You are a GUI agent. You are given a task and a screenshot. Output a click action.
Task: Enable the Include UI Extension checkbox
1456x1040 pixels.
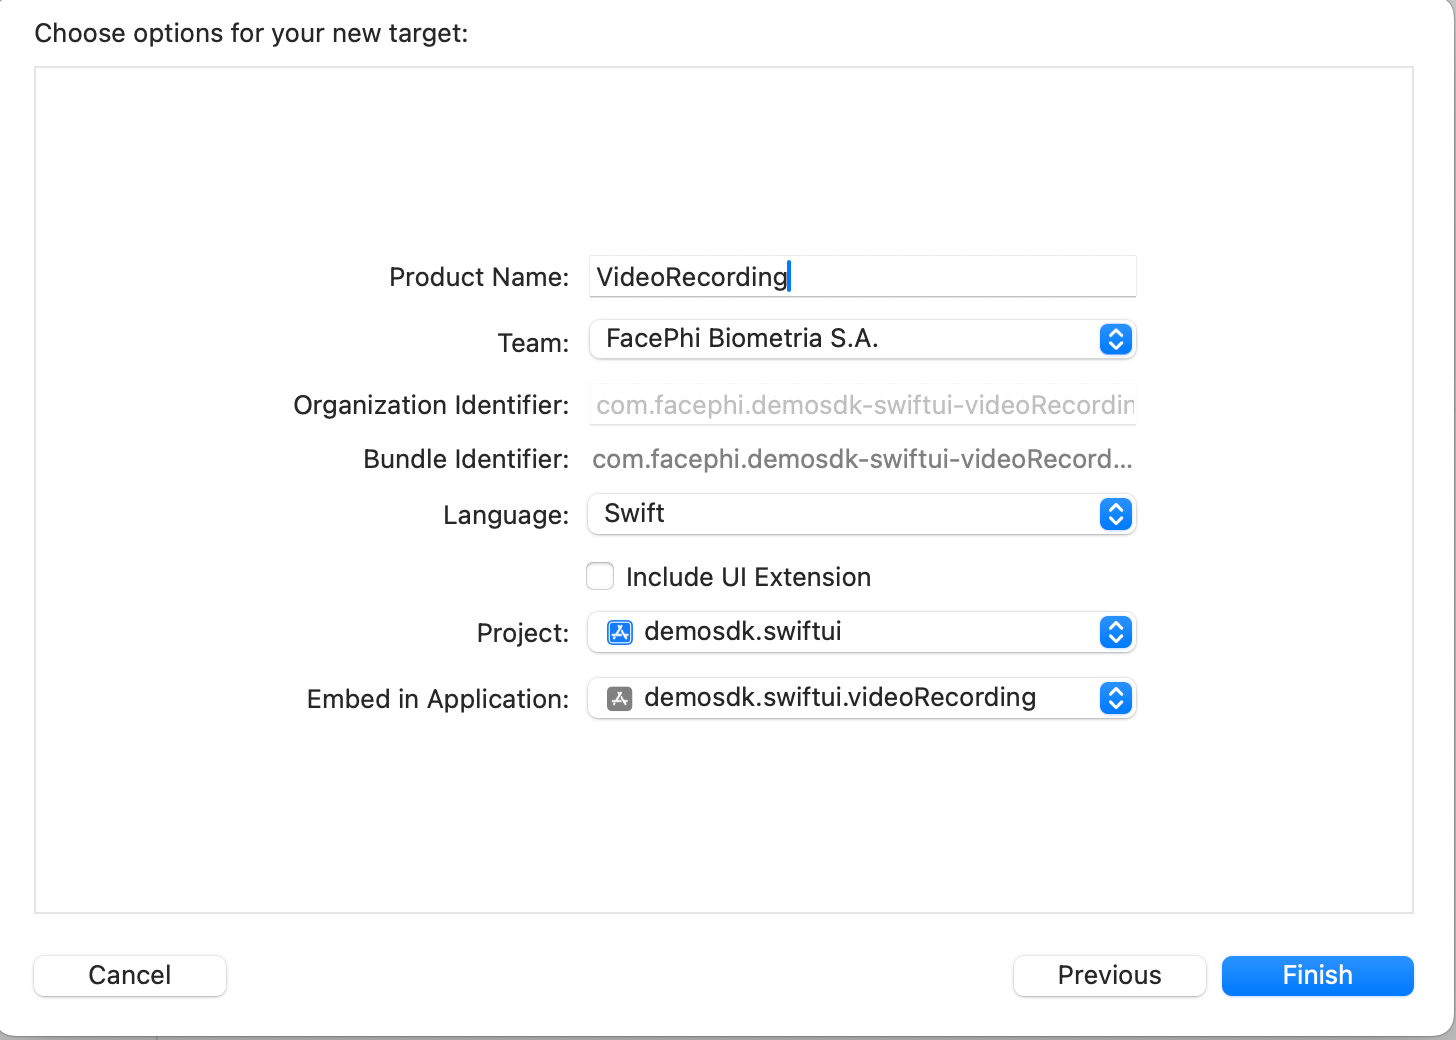coord(600,577)
